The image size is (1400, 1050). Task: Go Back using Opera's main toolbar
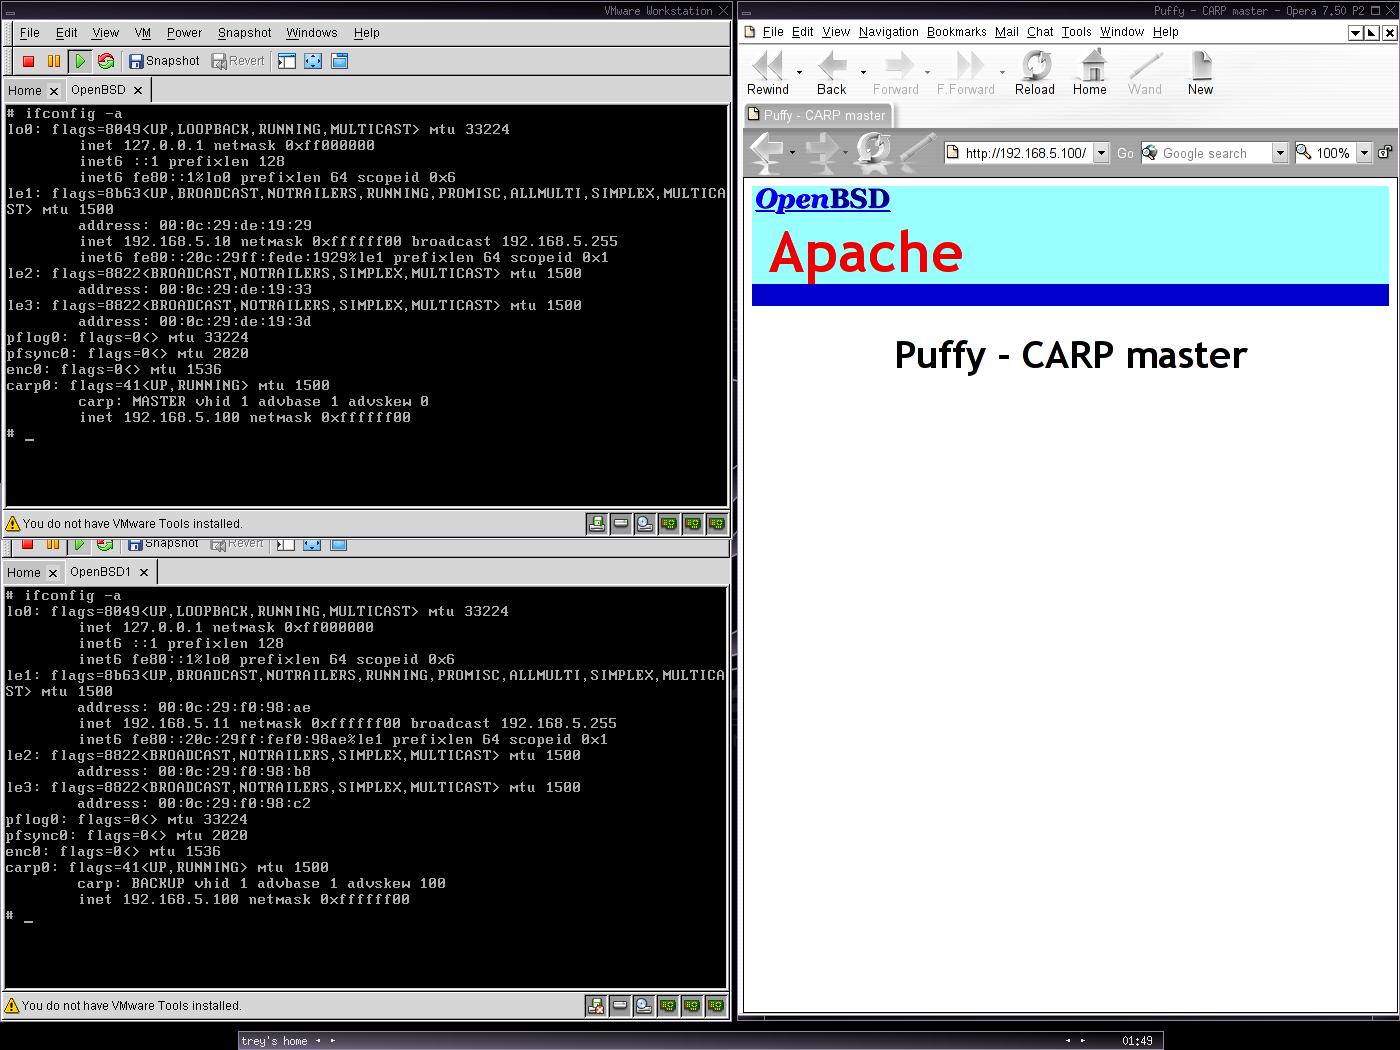tap(832, 73)
